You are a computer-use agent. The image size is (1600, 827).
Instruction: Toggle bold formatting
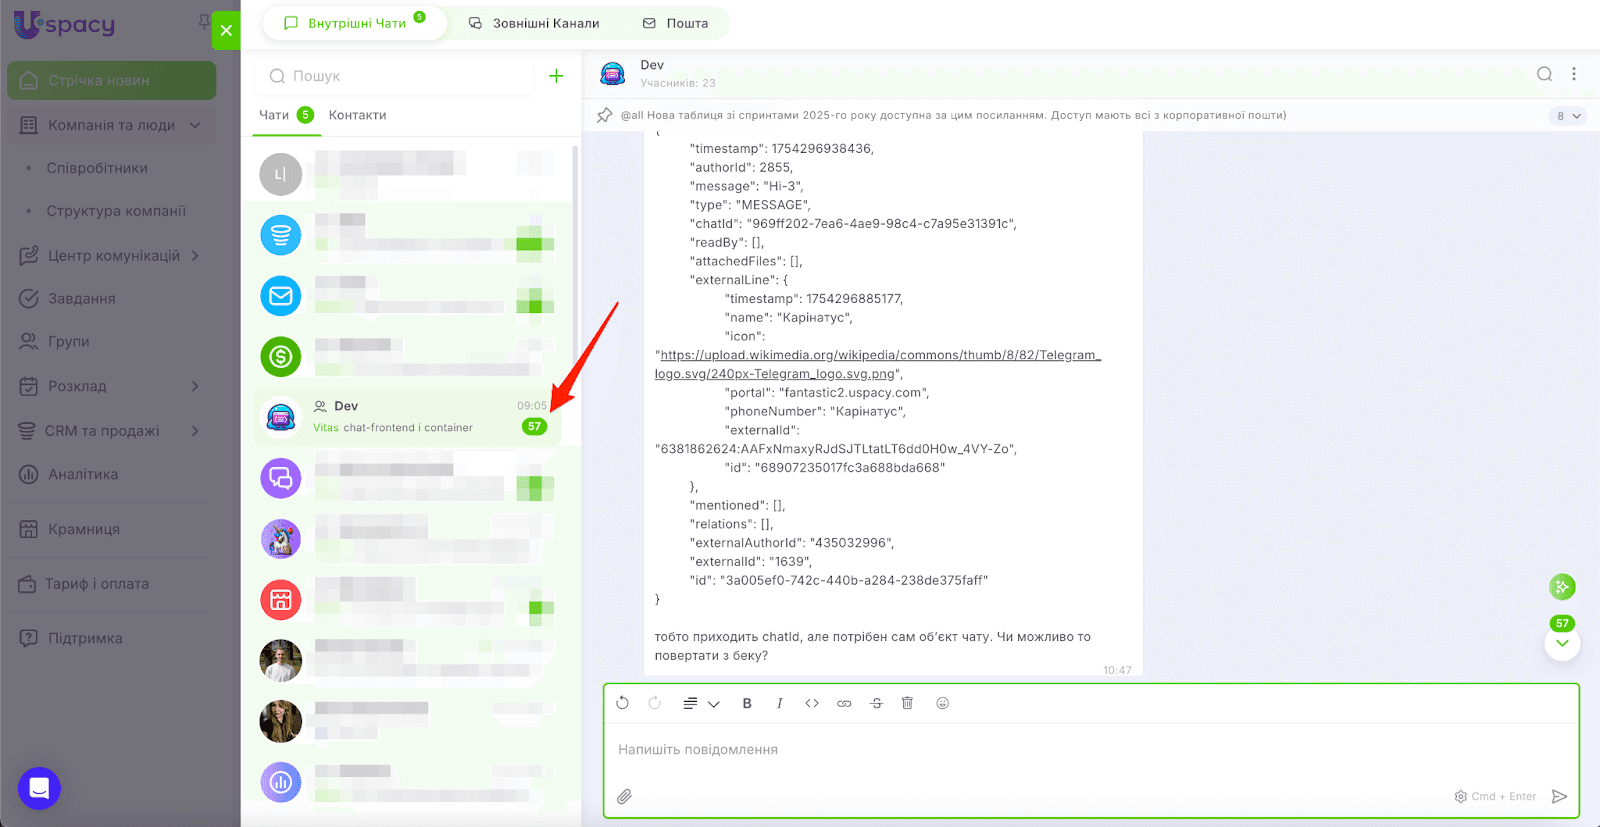tap(747, 703)
